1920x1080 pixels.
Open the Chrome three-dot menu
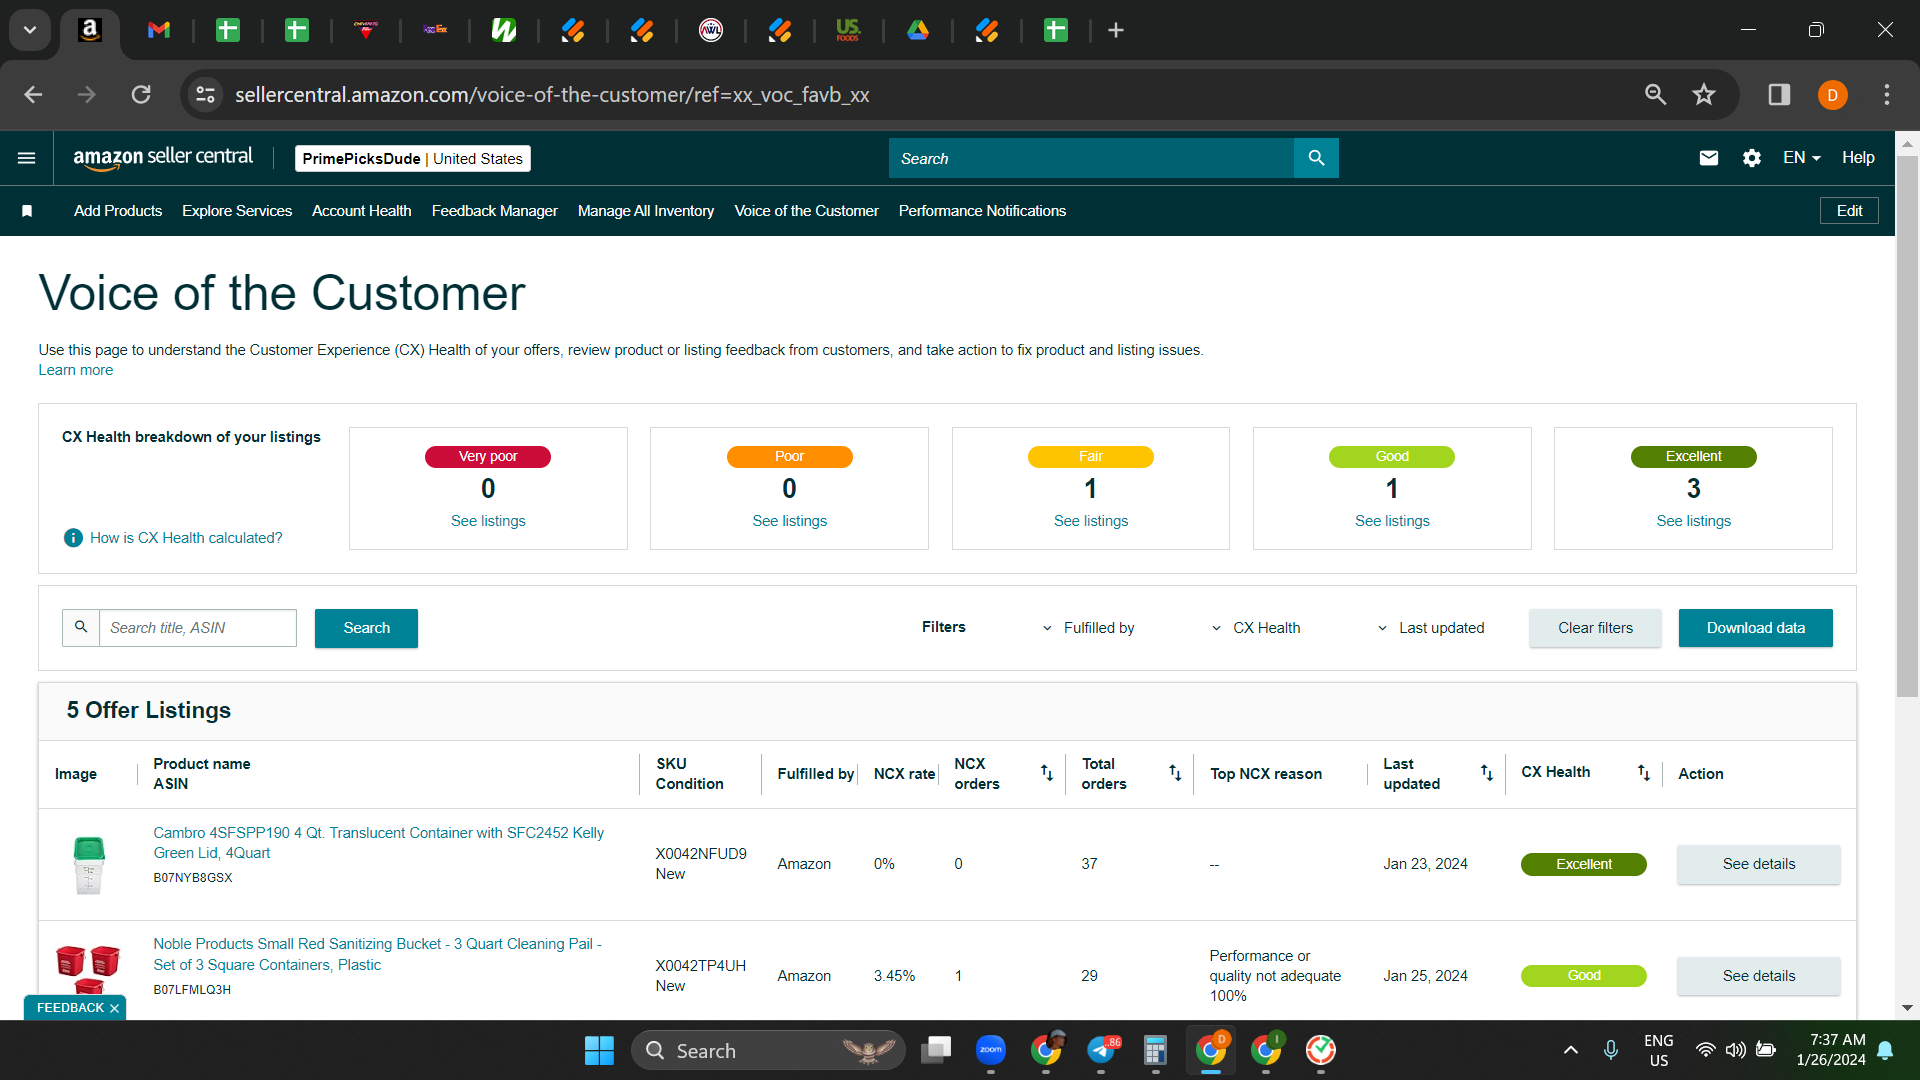click(x=1887, y=95)
